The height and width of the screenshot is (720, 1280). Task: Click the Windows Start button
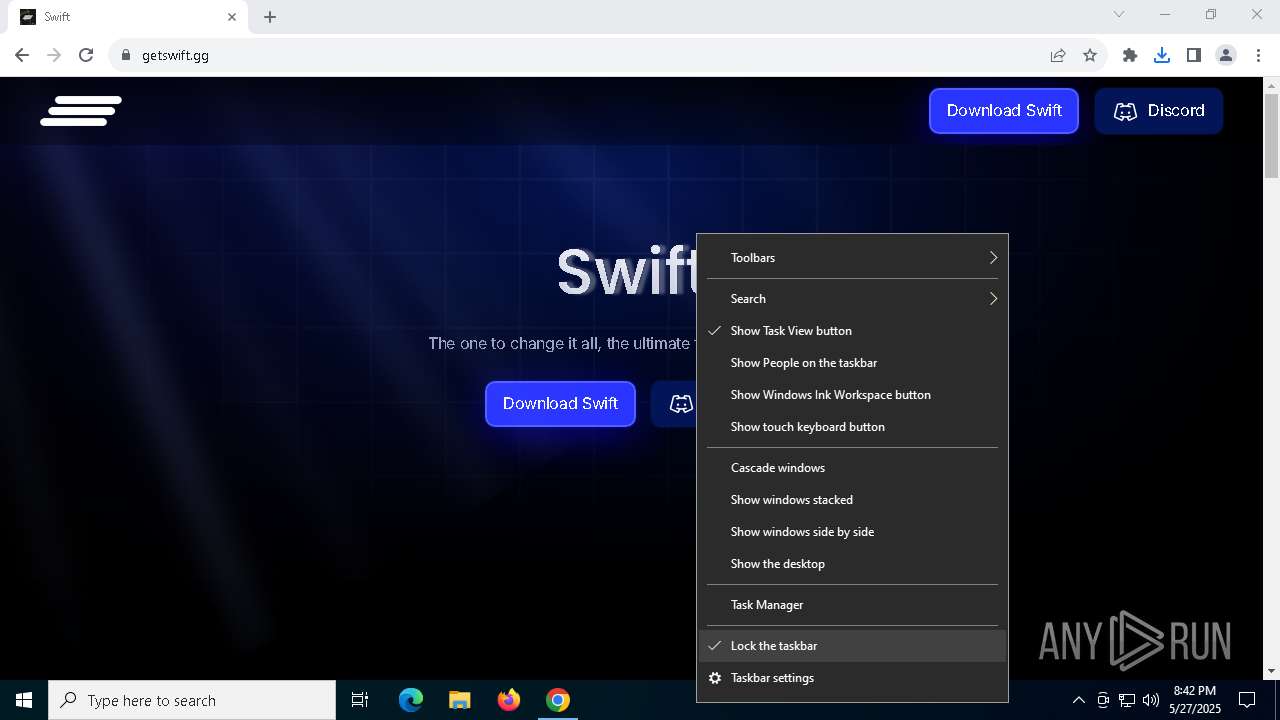click(24, 700)
